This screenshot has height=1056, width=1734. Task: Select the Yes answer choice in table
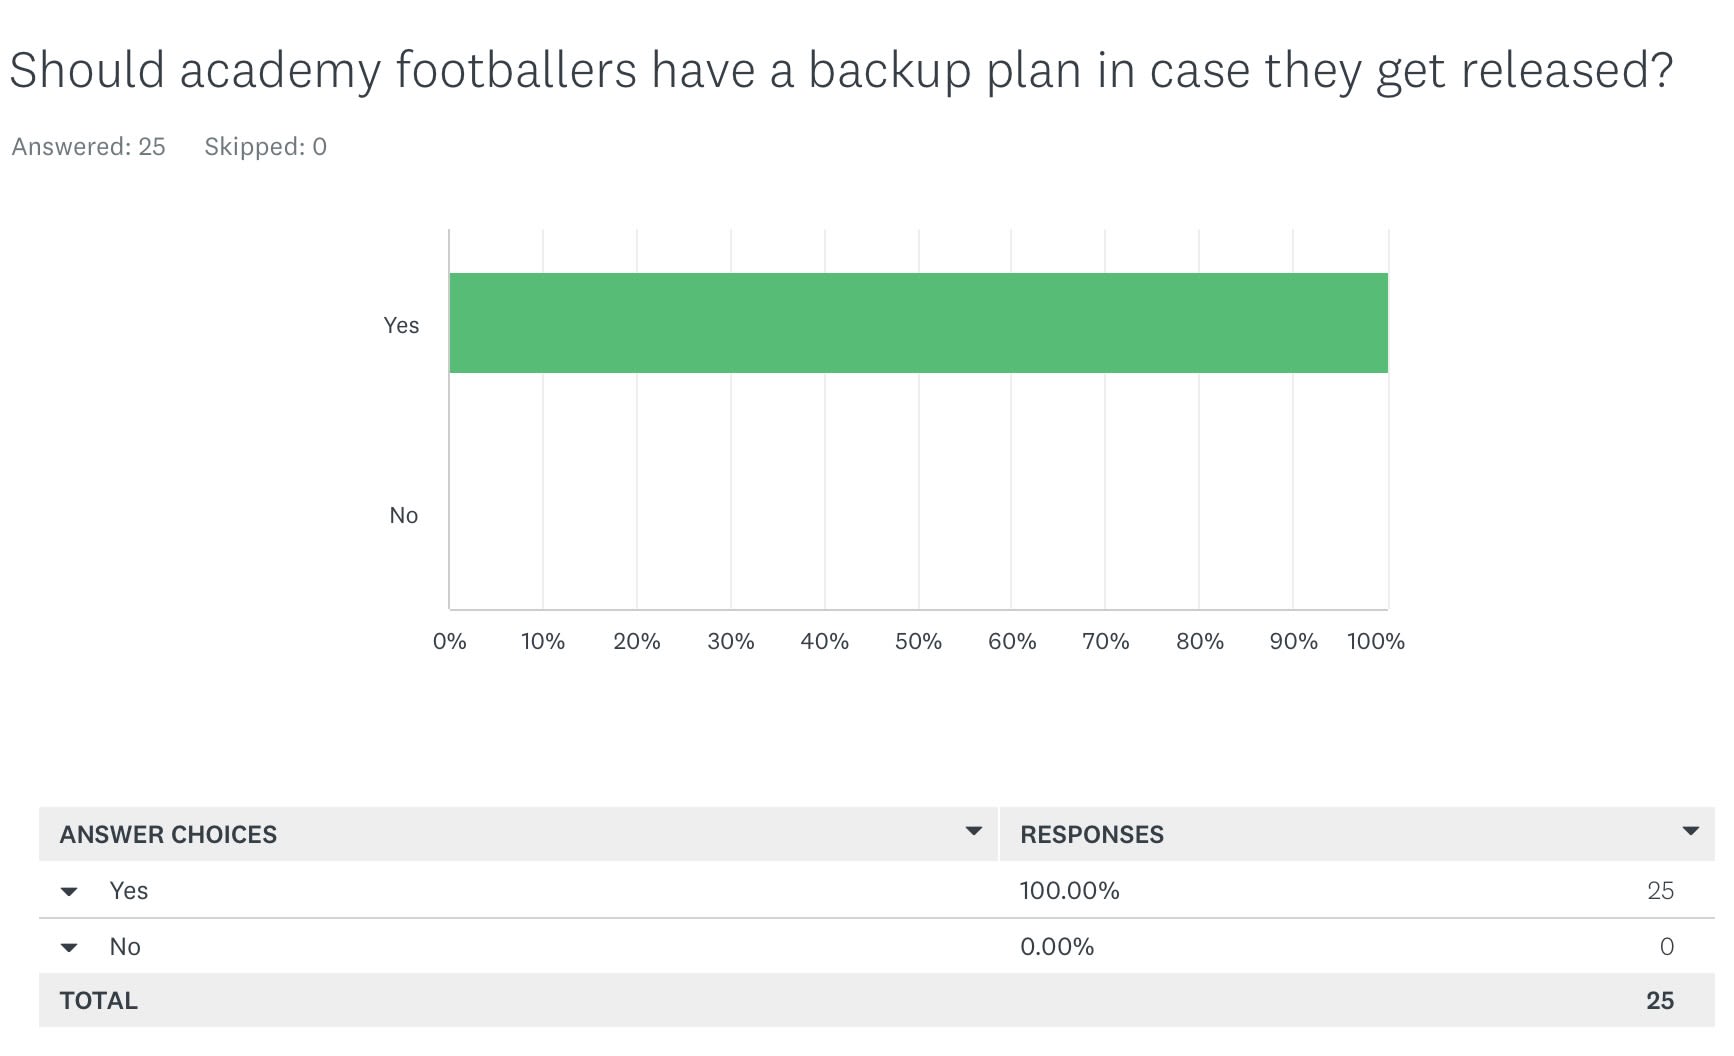pos(129,891)
